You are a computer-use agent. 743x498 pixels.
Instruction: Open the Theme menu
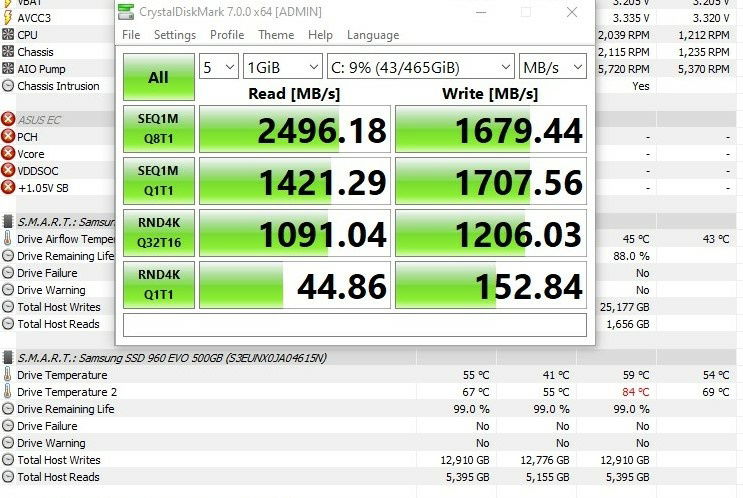point(276,35)
